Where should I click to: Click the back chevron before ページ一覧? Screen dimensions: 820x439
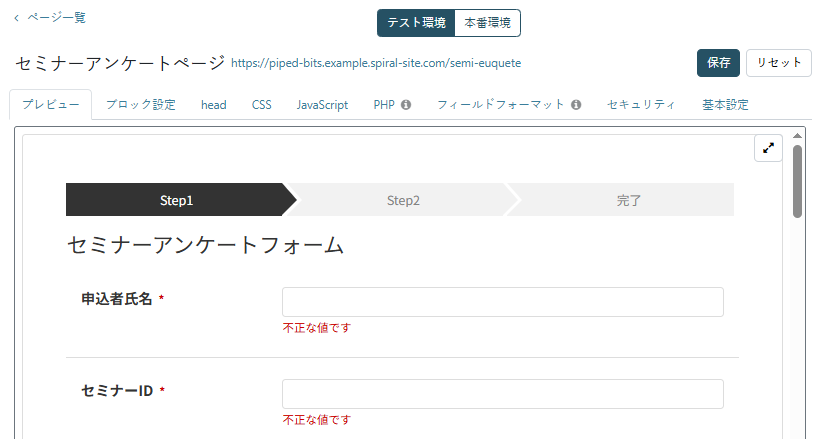point(16,18)
